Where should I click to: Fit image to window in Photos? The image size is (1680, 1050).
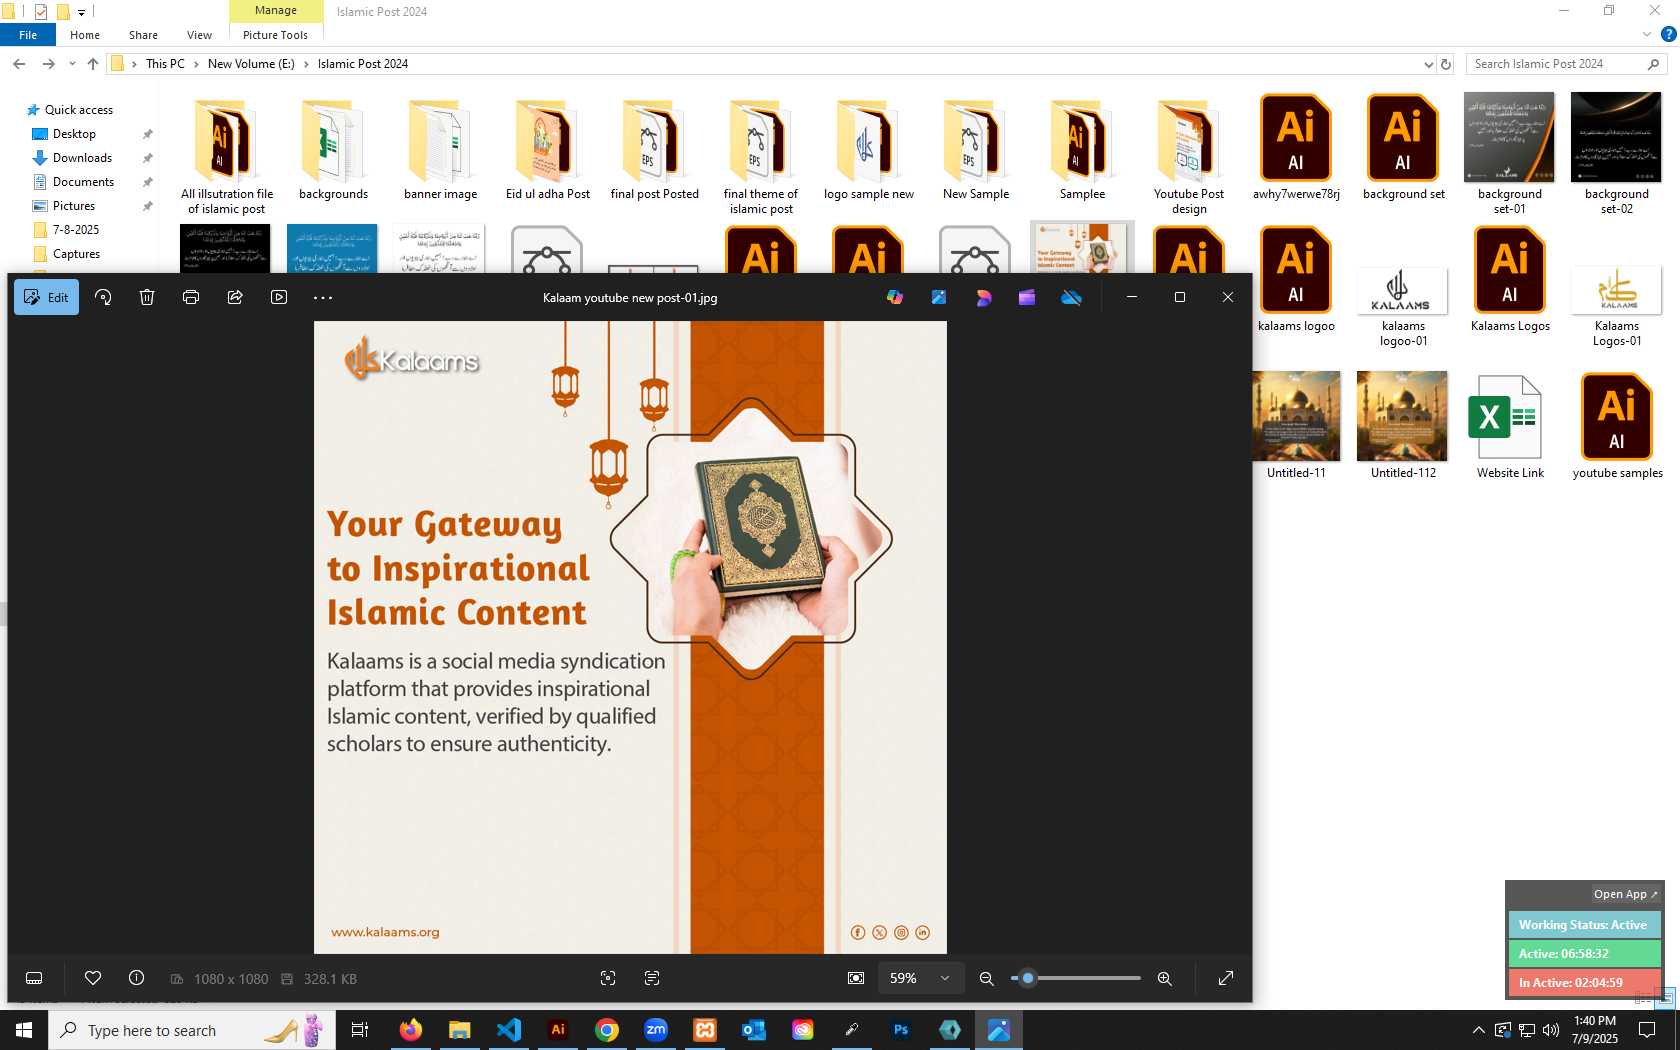[x=856, y=978]
